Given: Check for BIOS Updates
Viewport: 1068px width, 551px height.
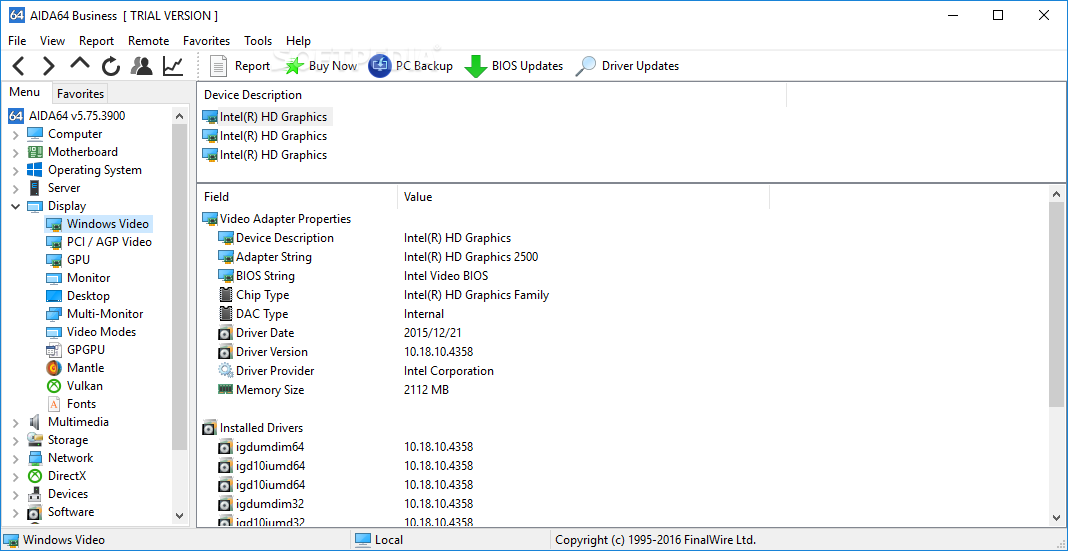Looking at the screenshot, I should click(514, 66).
